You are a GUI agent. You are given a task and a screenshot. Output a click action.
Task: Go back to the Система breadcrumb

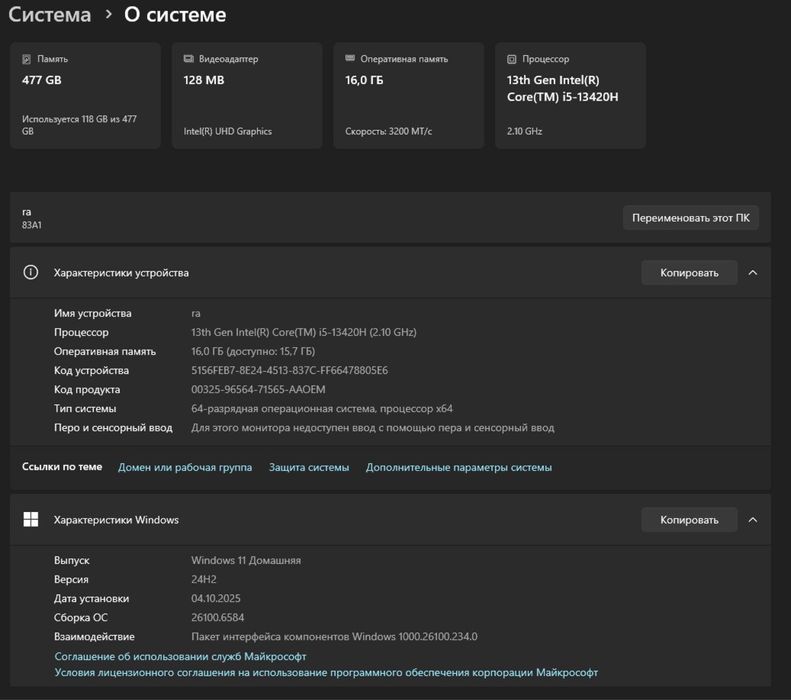click(49, 15)
